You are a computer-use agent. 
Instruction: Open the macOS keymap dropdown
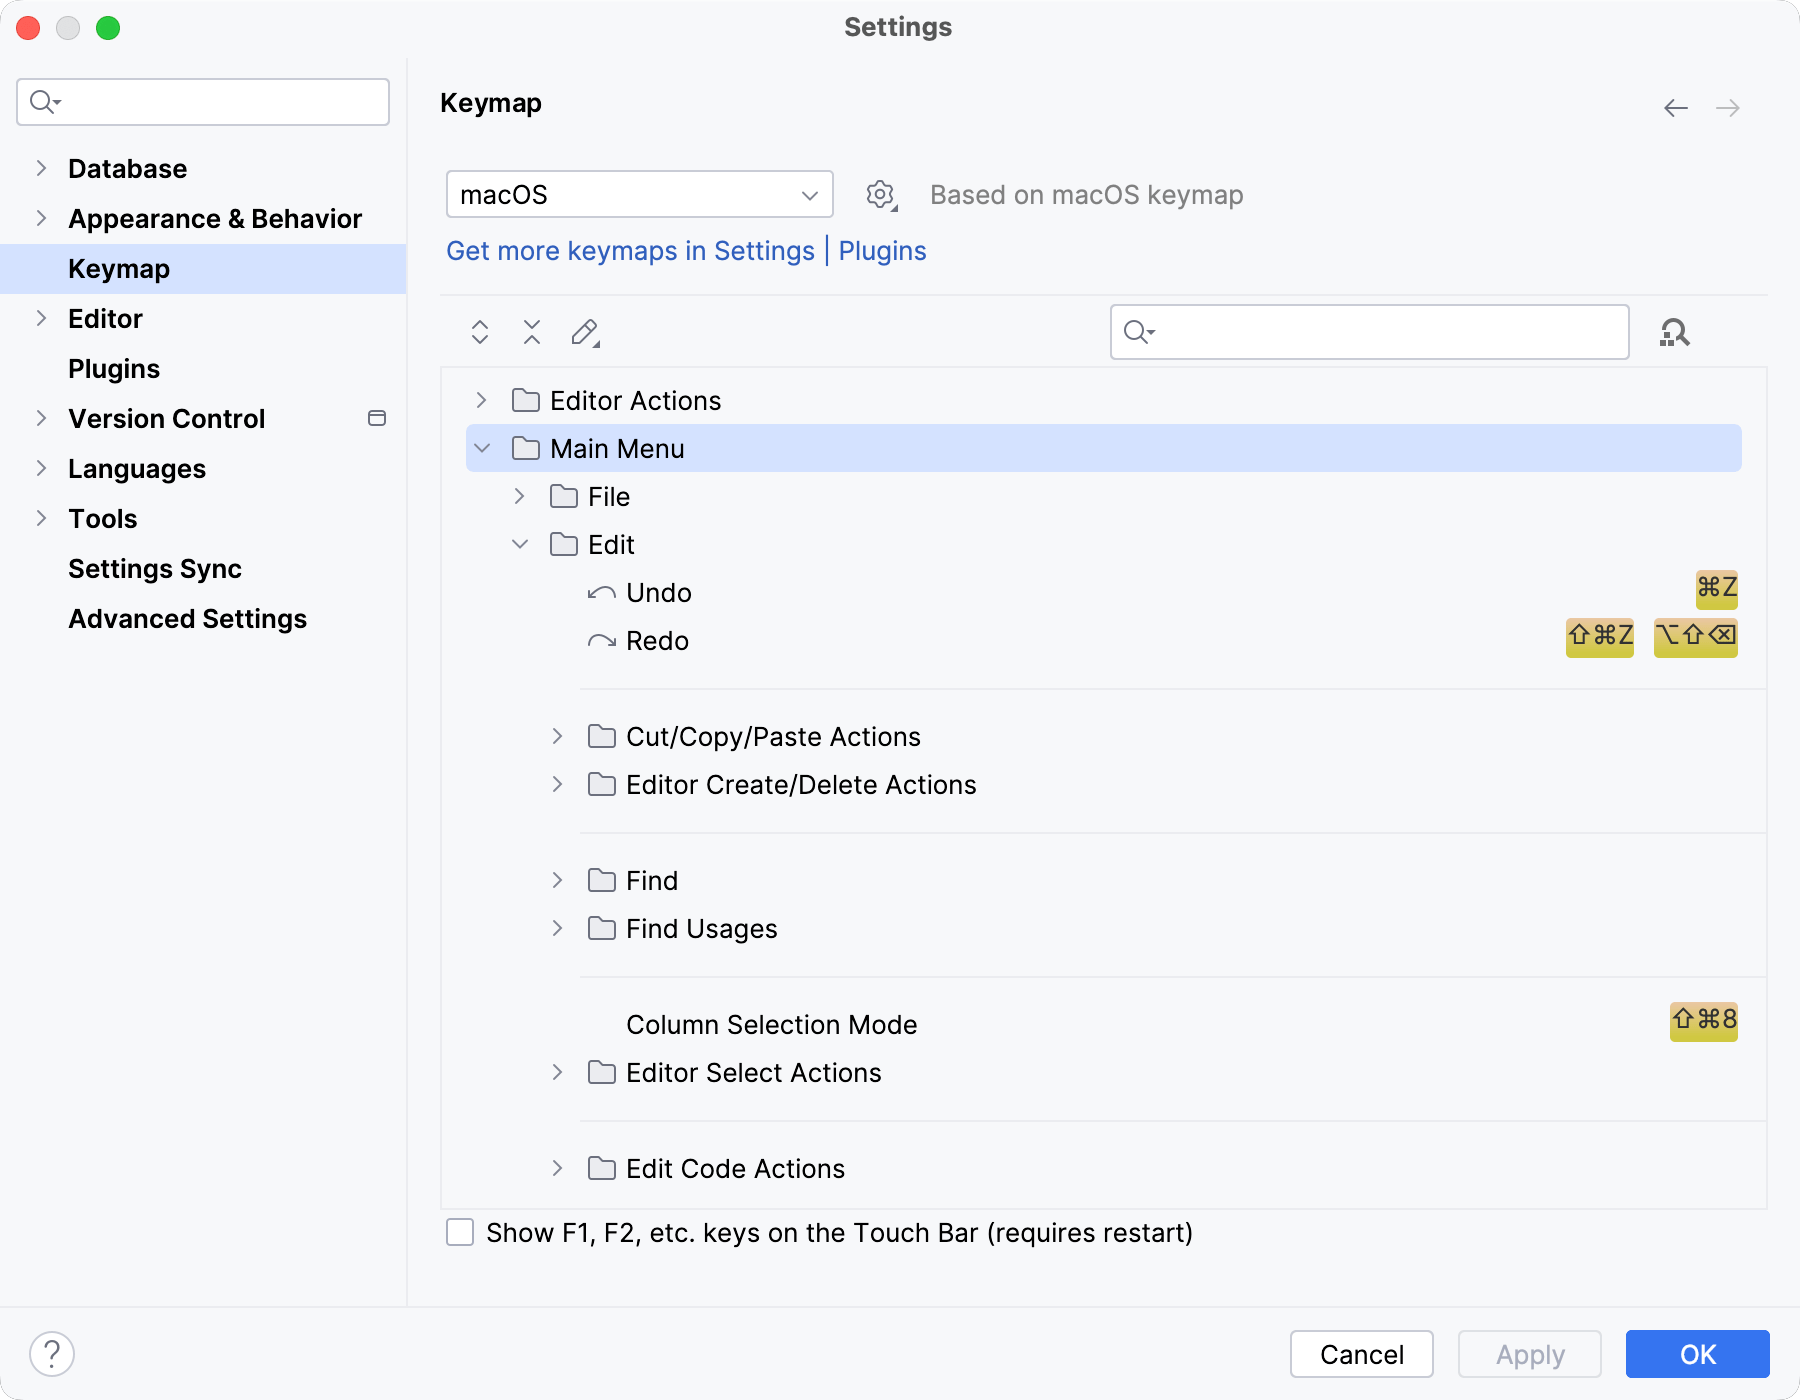(639, 194)
